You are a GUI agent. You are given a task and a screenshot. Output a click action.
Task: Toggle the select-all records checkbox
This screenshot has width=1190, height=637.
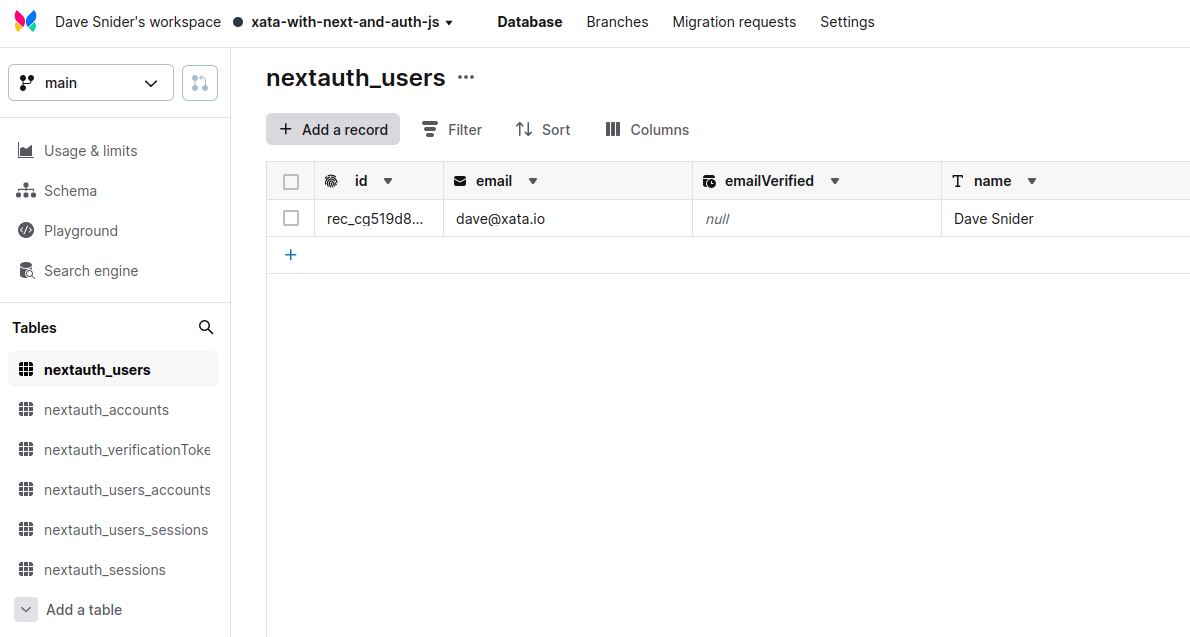(291, 181)
